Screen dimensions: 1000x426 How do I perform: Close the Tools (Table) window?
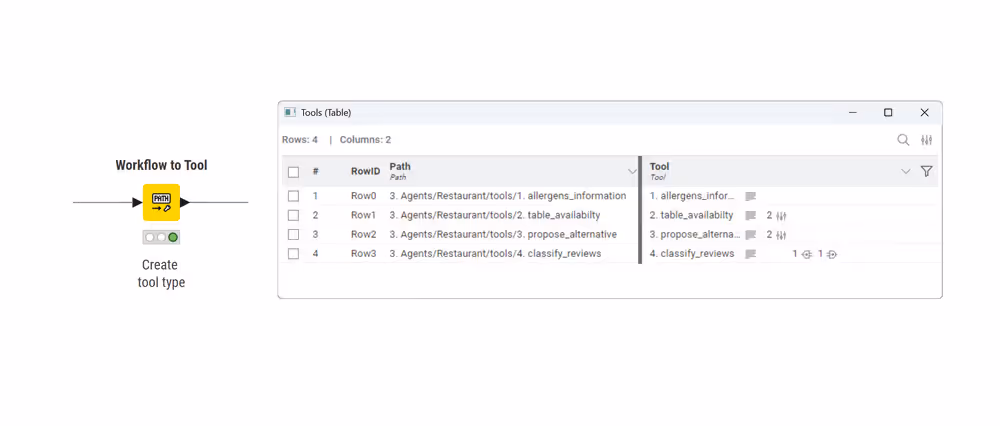coord(924,112)
